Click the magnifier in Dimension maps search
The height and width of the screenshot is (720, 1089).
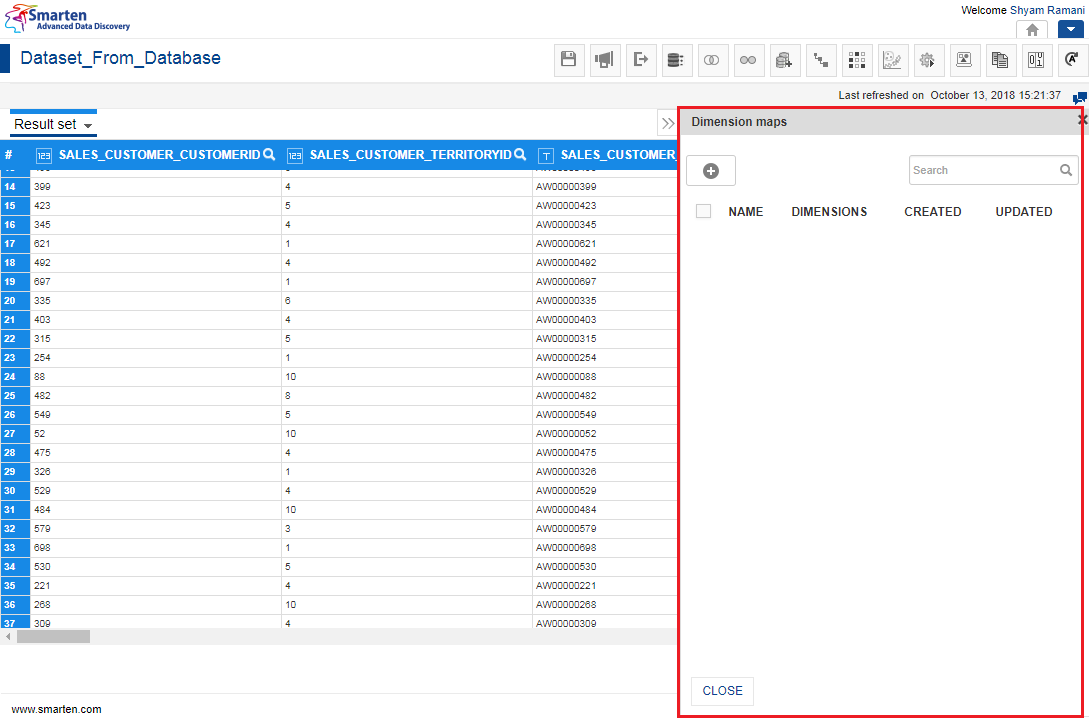[x=1065, y=170]
